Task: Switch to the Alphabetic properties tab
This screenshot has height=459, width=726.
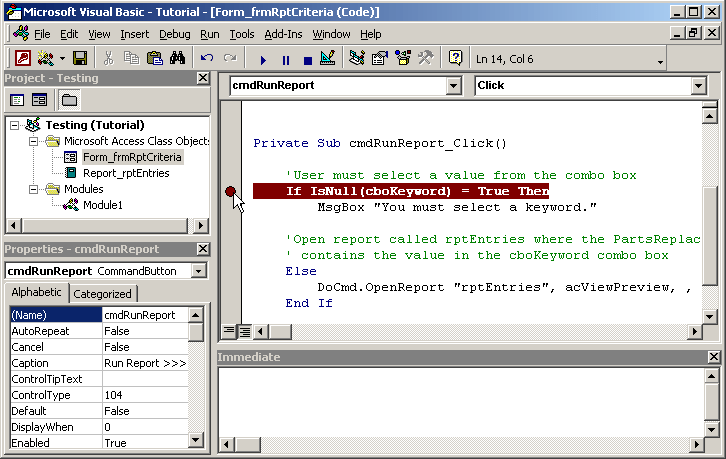Action: [37, 292]
